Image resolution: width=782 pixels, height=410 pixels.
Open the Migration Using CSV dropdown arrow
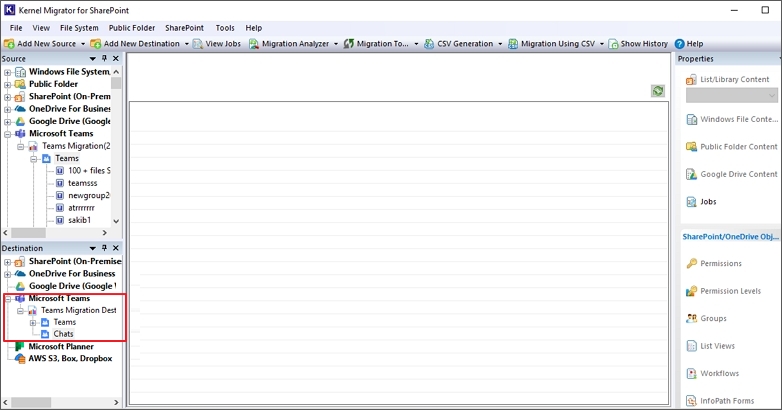(x=601, y=44)
